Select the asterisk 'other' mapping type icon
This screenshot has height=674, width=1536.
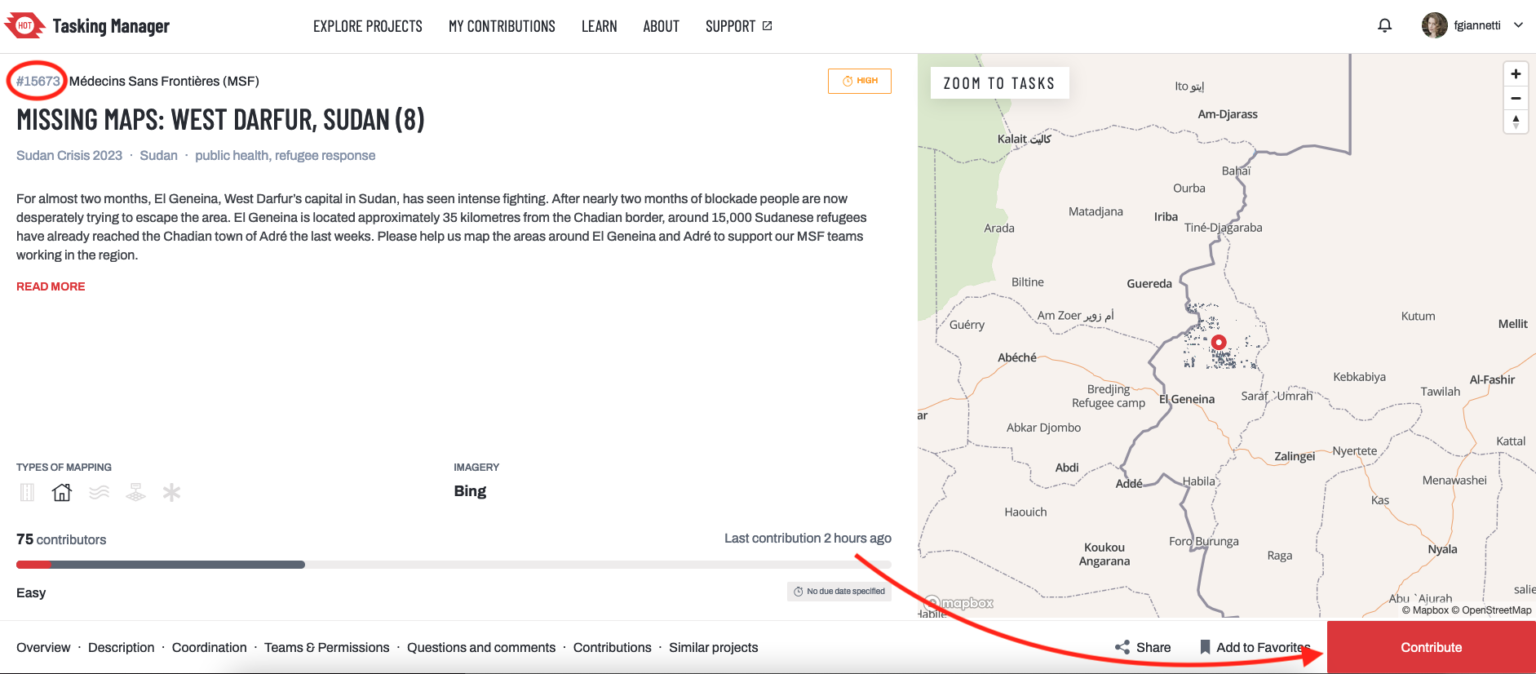point(171,491)
